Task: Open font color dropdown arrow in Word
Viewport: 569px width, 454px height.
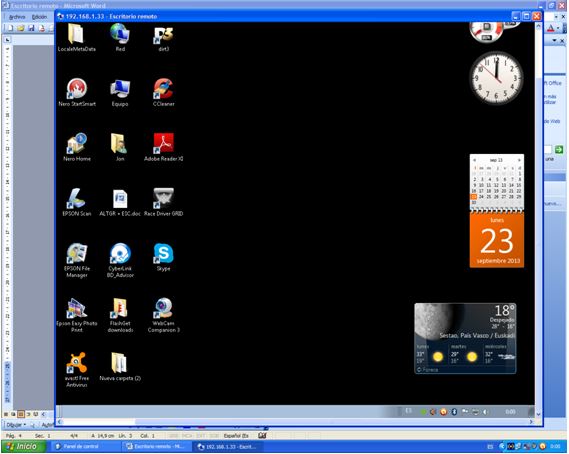Action: pos(558,28)
